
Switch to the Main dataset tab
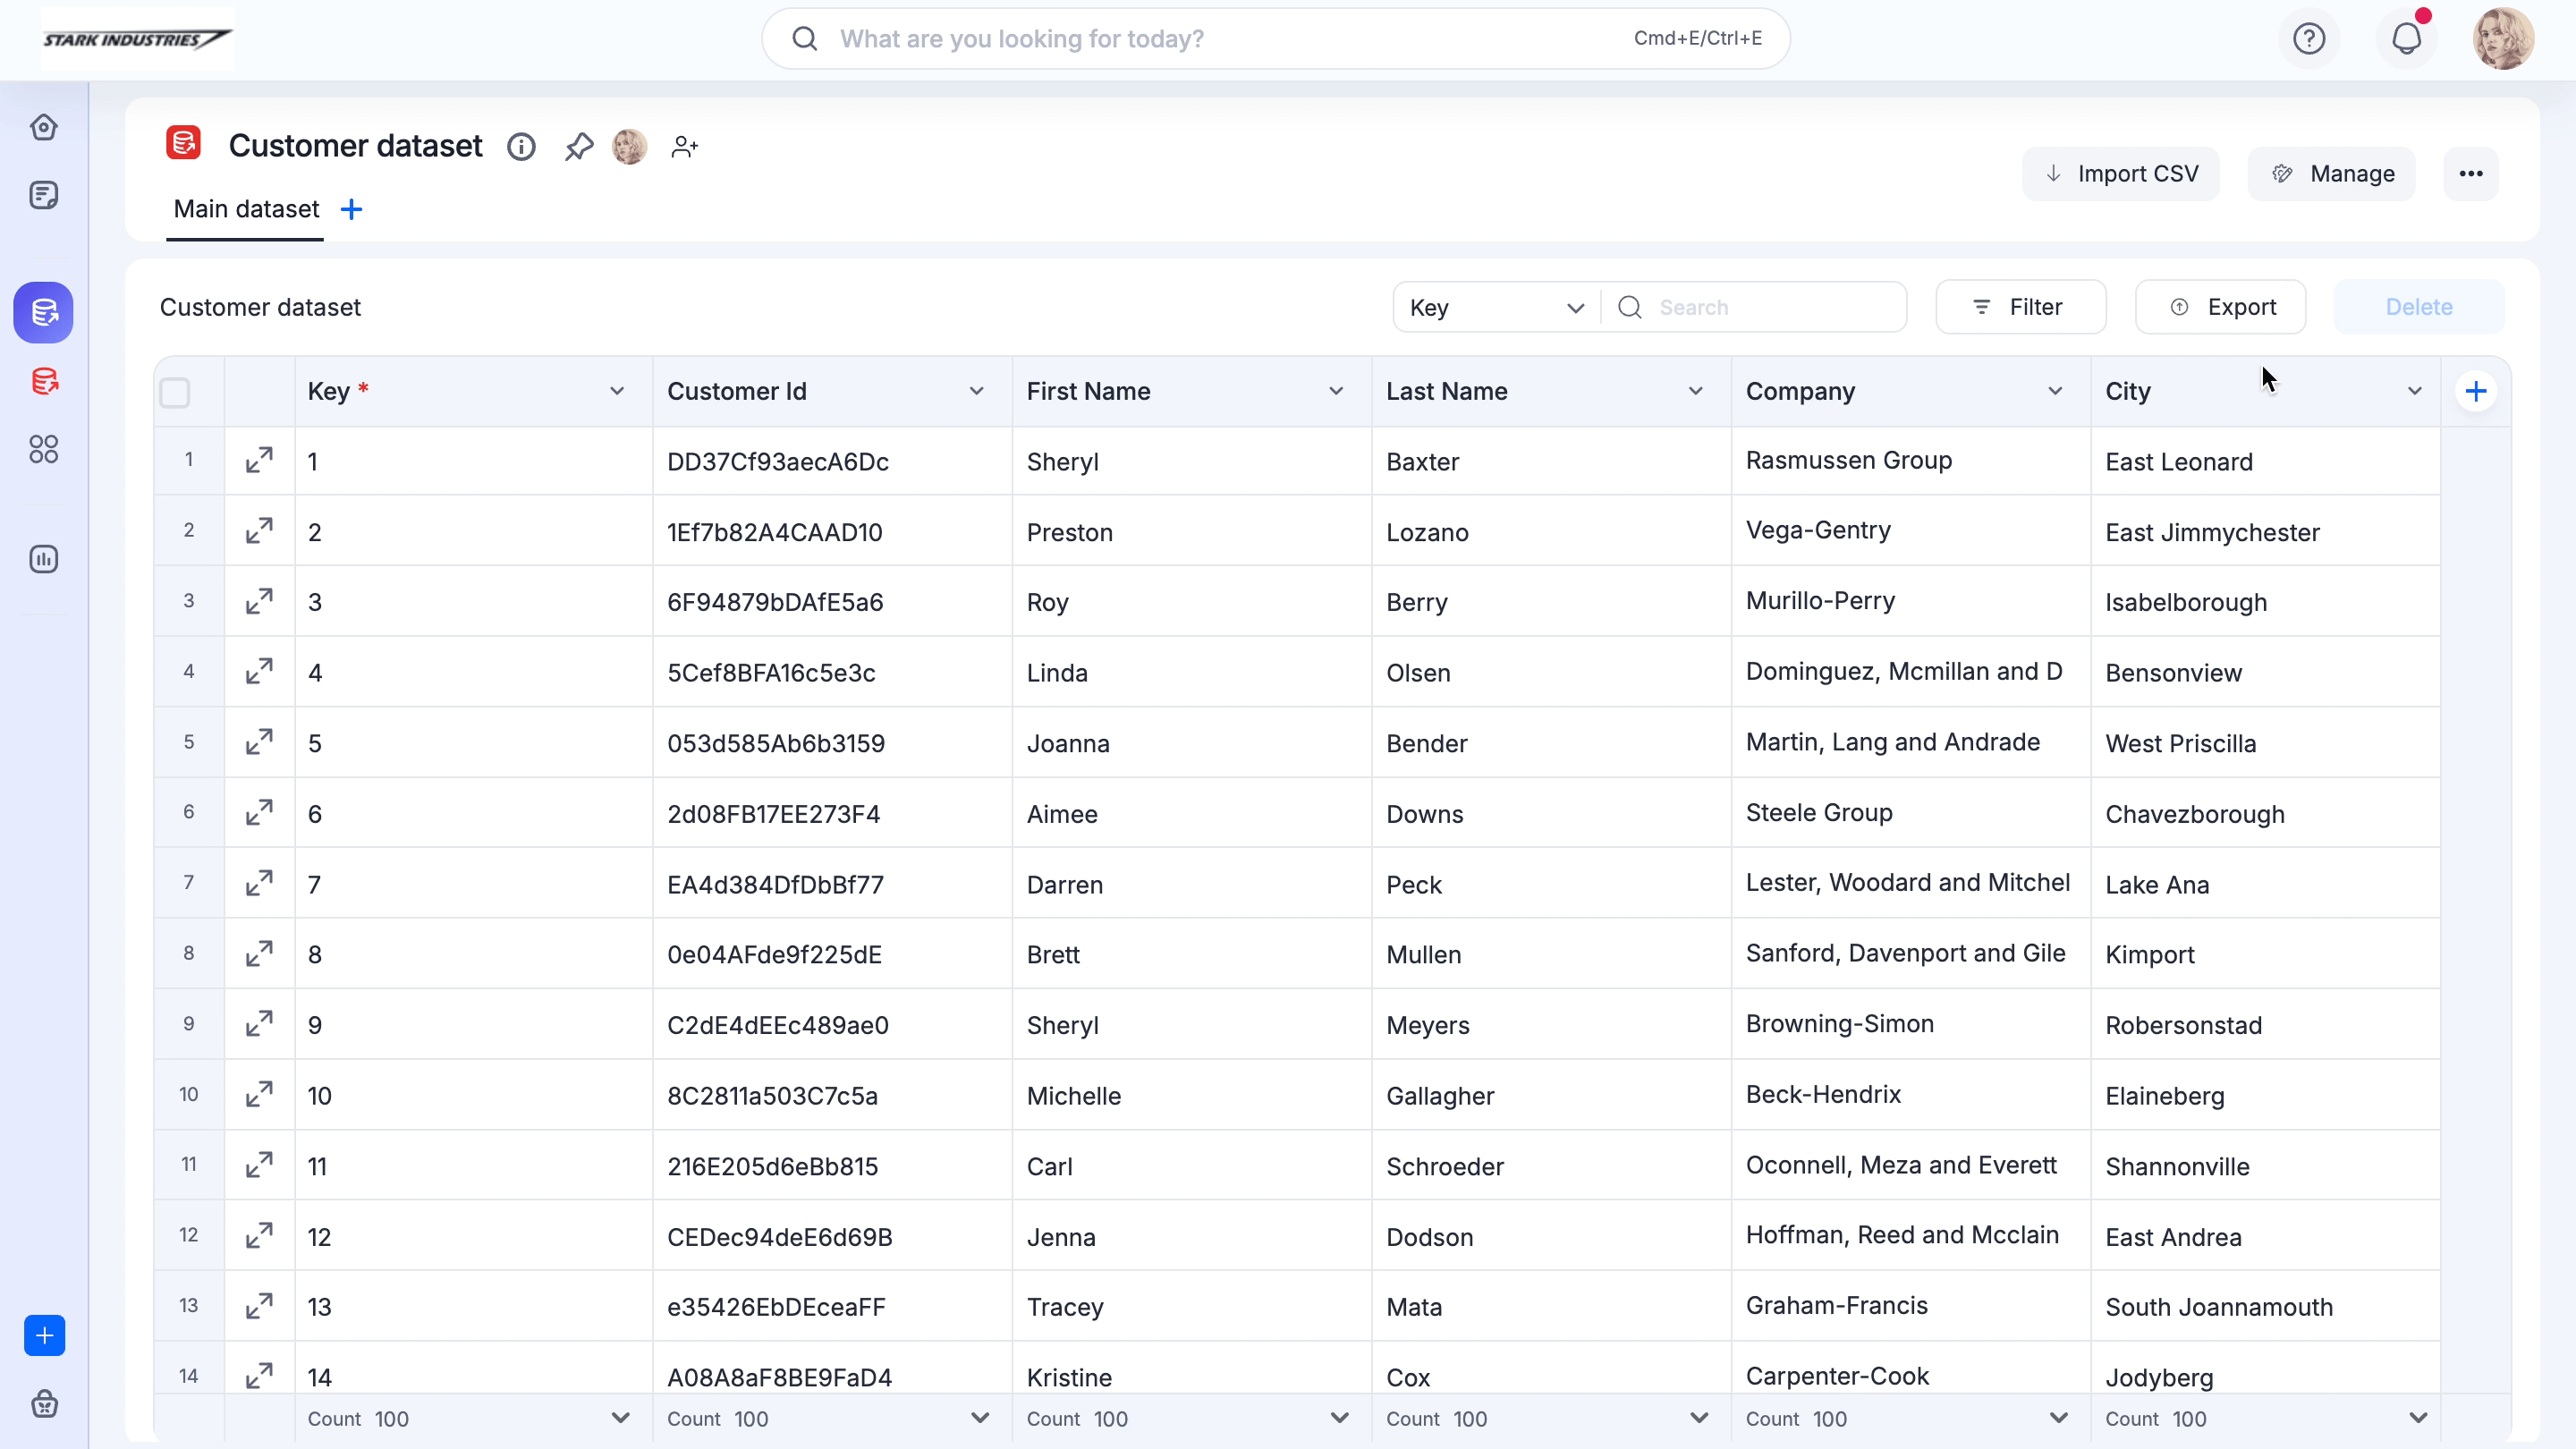246,209
